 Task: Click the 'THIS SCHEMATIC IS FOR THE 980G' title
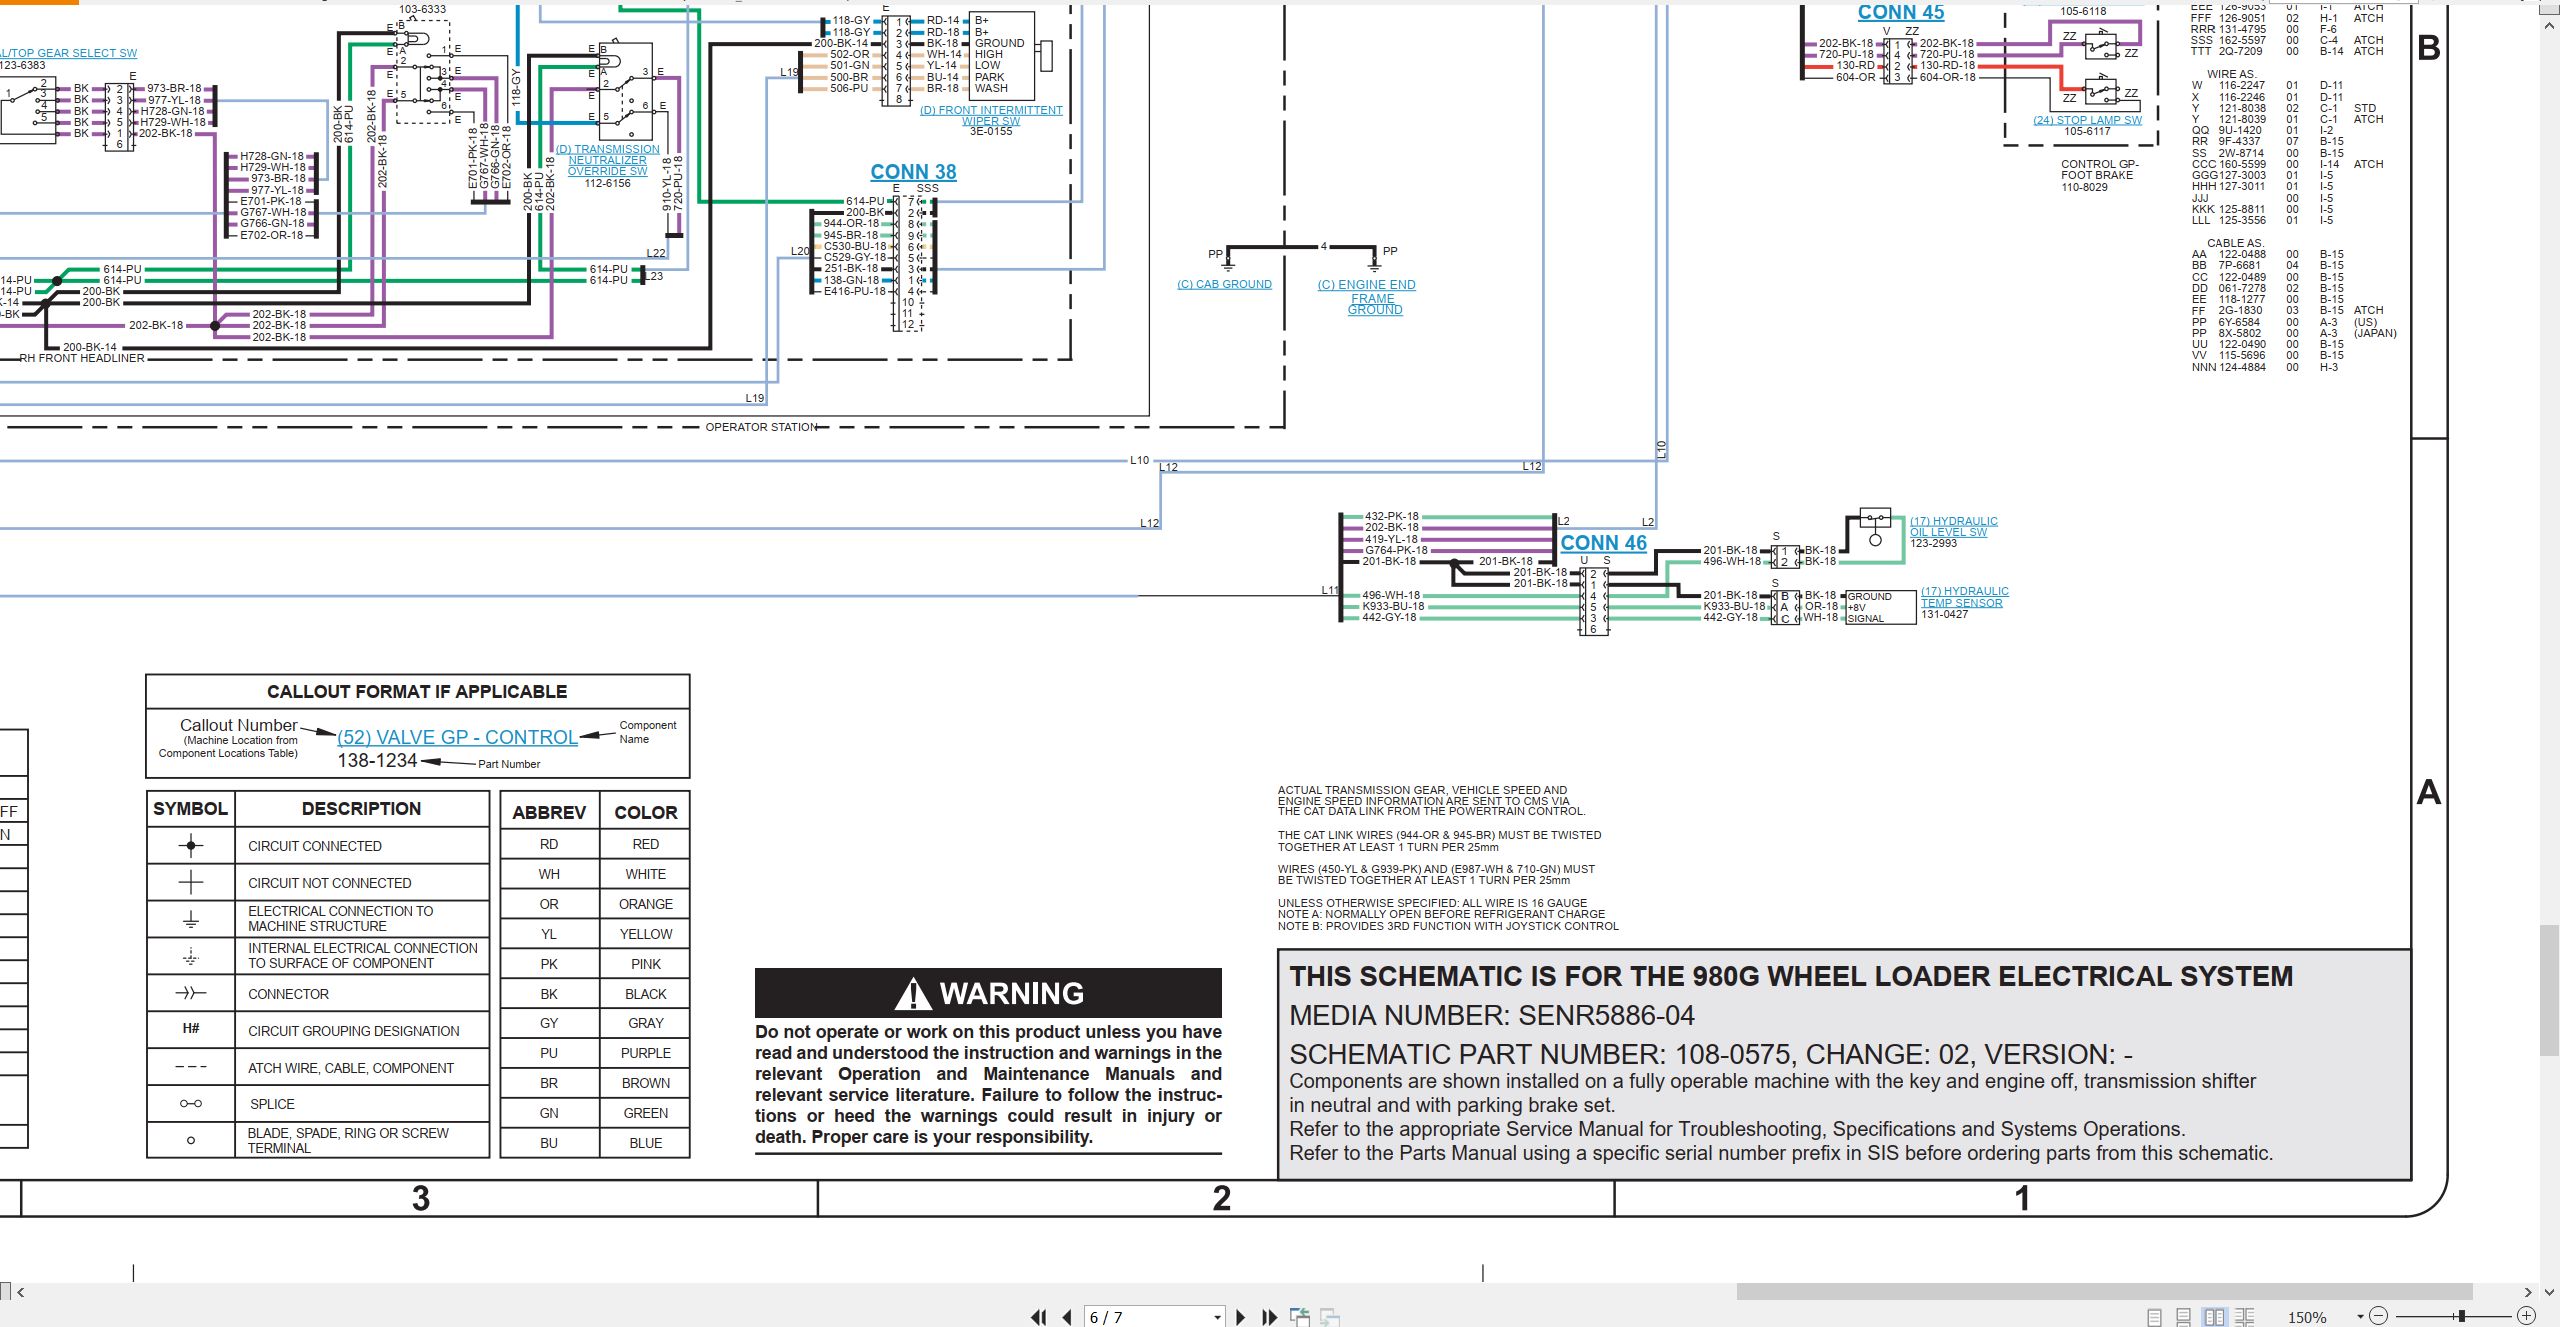pyautogui.click(x=1791, y=977)
